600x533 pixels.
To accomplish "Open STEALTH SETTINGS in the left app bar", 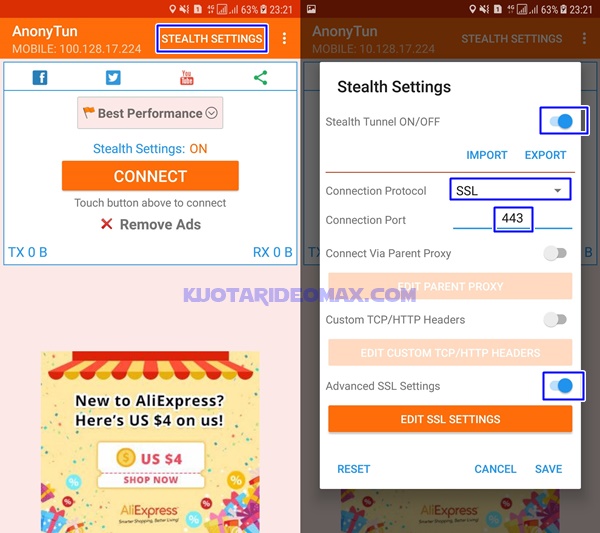I will pos(212,39).
